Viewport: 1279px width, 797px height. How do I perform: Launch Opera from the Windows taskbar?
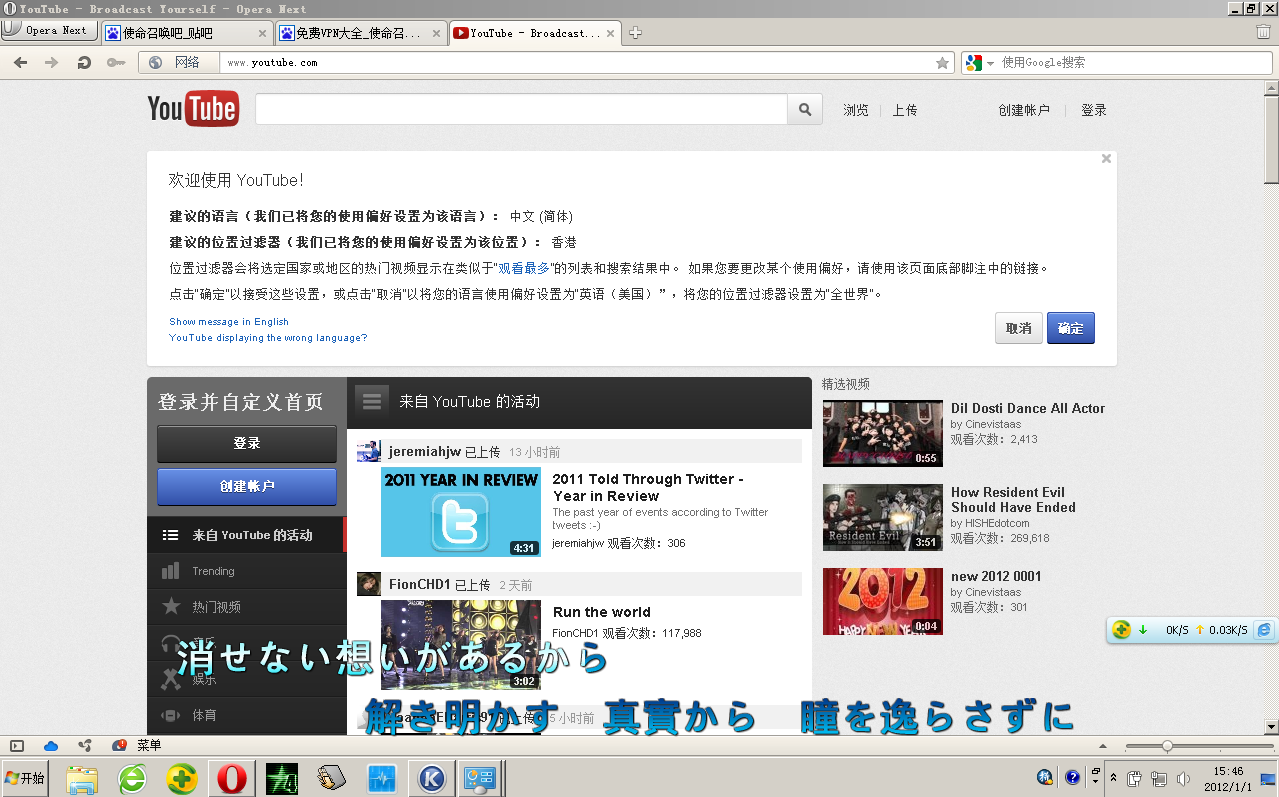[x=231, y=777]
